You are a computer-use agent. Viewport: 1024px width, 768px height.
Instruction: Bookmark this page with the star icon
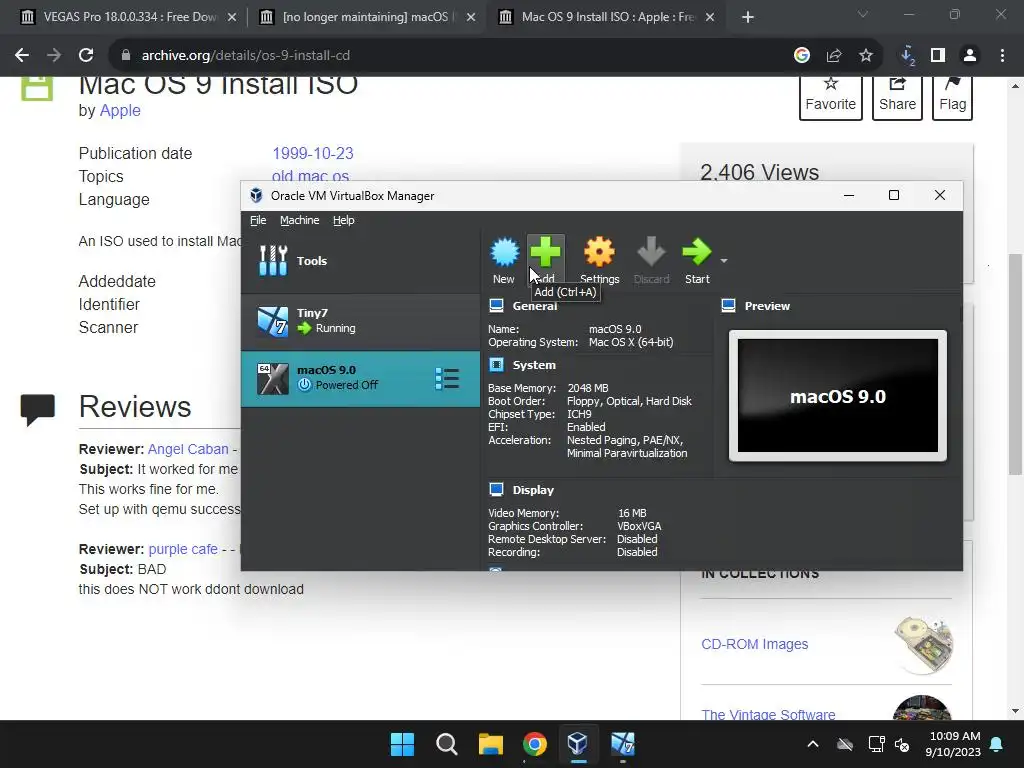(866, 56)
